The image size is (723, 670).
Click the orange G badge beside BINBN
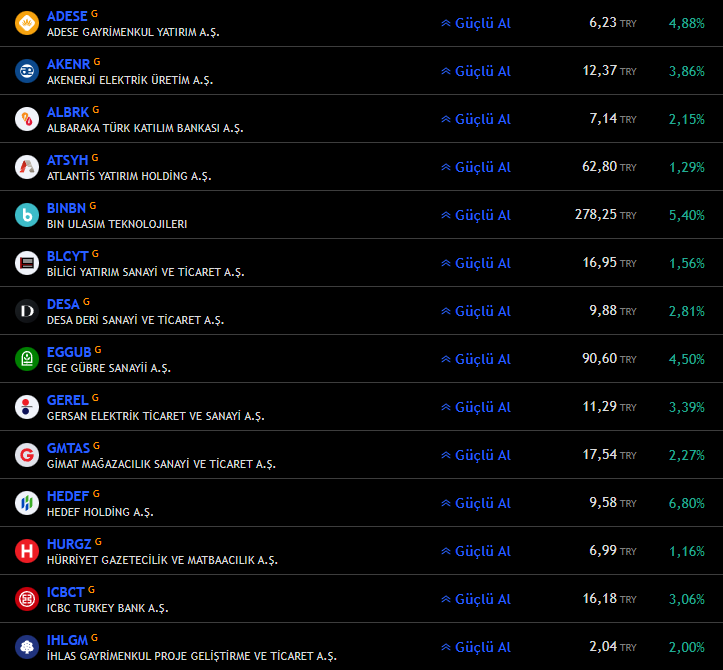point(93,206)
